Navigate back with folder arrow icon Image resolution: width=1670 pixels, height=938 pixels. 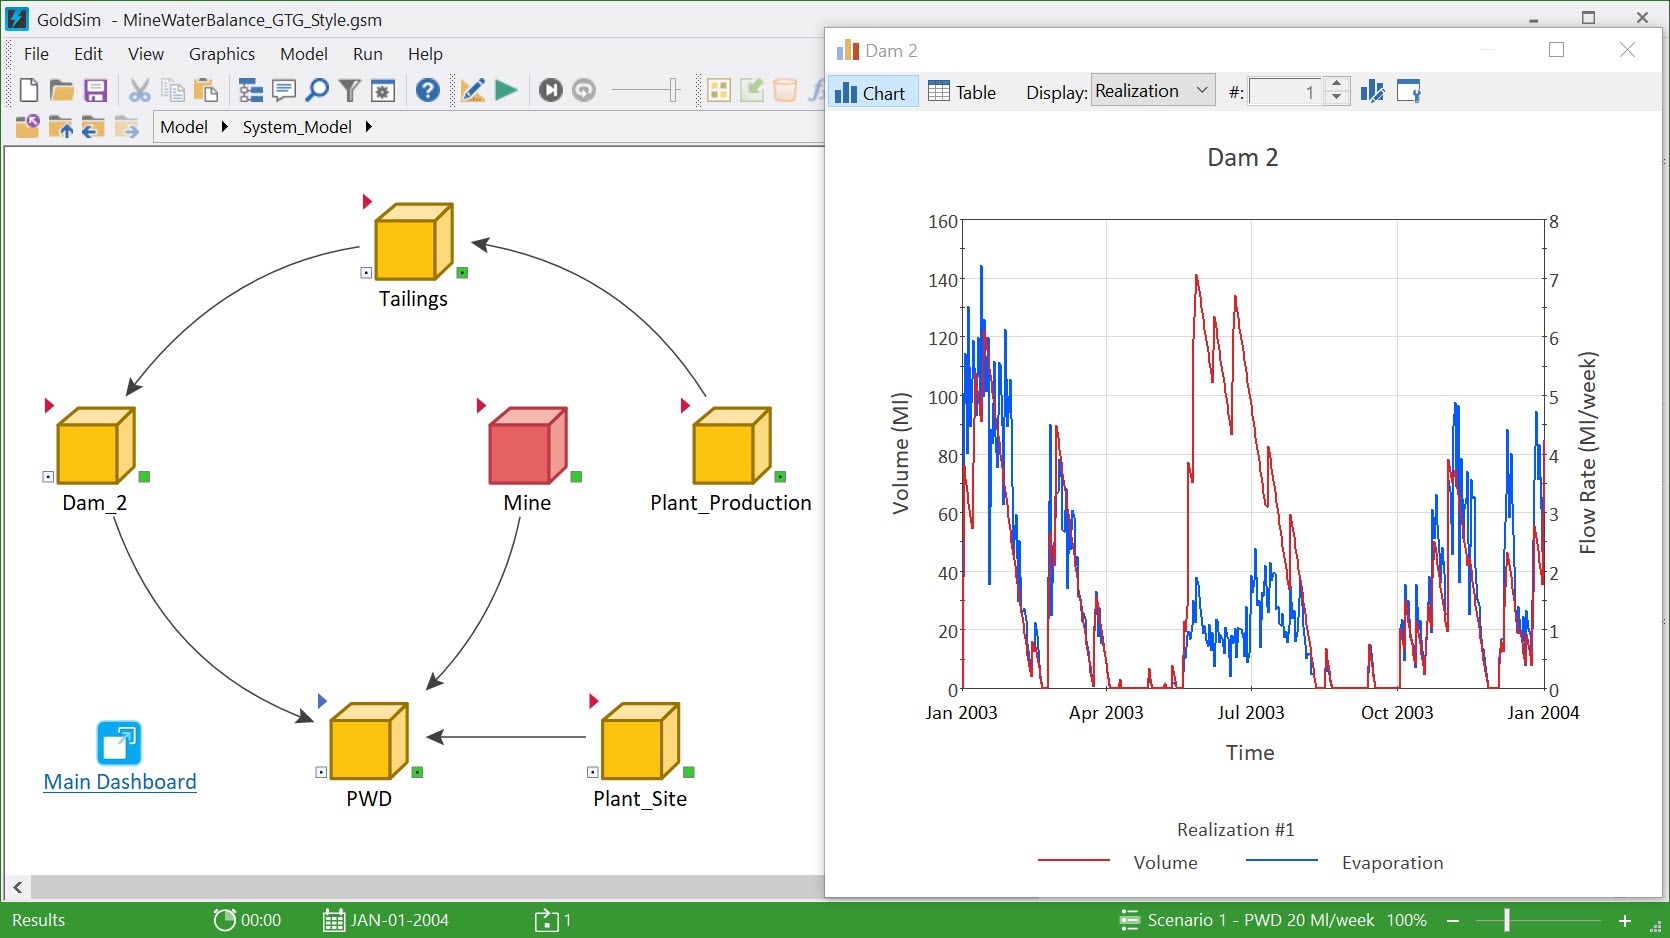coord(93,127)
